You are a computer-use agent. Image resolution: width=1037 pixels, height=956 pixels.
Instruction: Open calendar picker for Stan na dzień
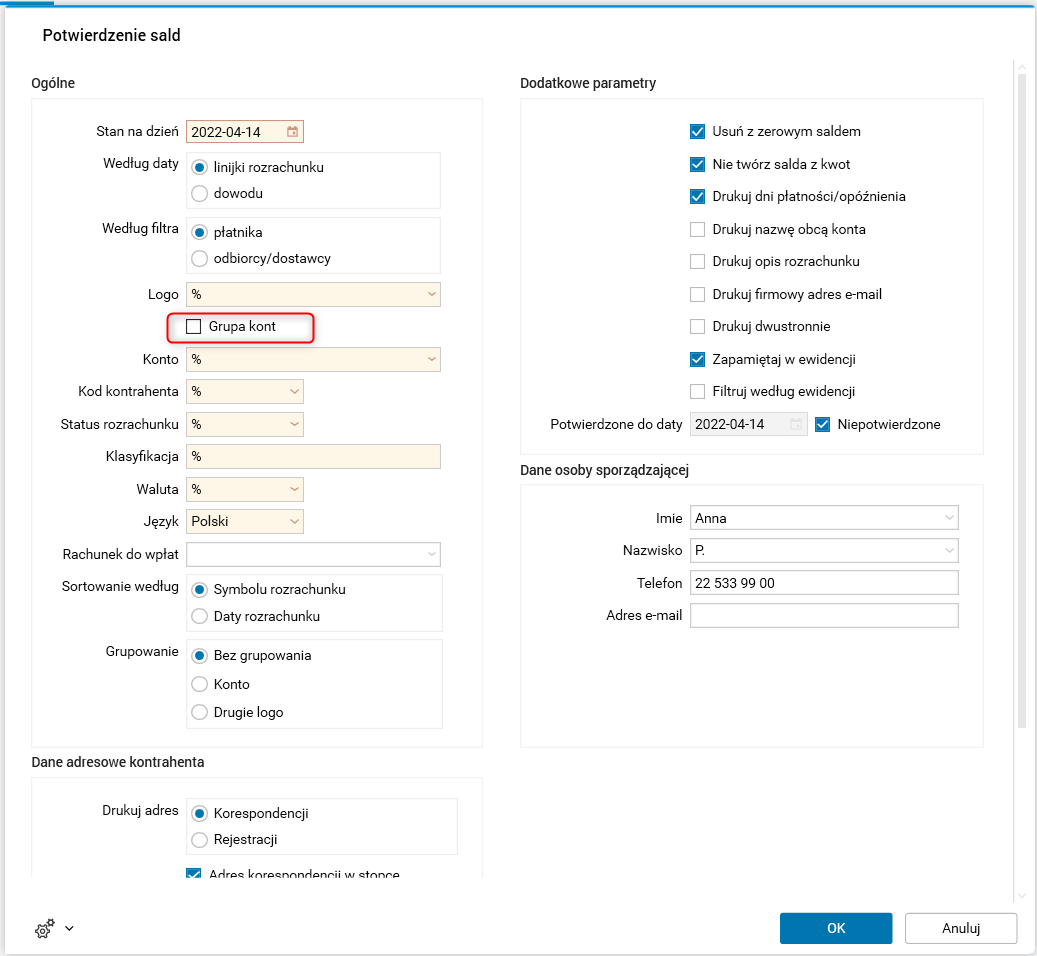pos(292,132)
